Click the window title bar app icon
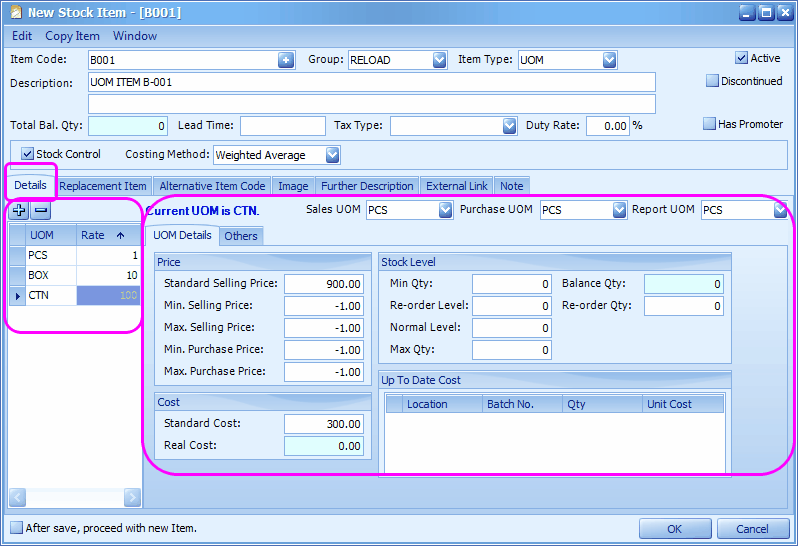Image resolution: width=798 pixels, height=546 pixels. point(16,12)
